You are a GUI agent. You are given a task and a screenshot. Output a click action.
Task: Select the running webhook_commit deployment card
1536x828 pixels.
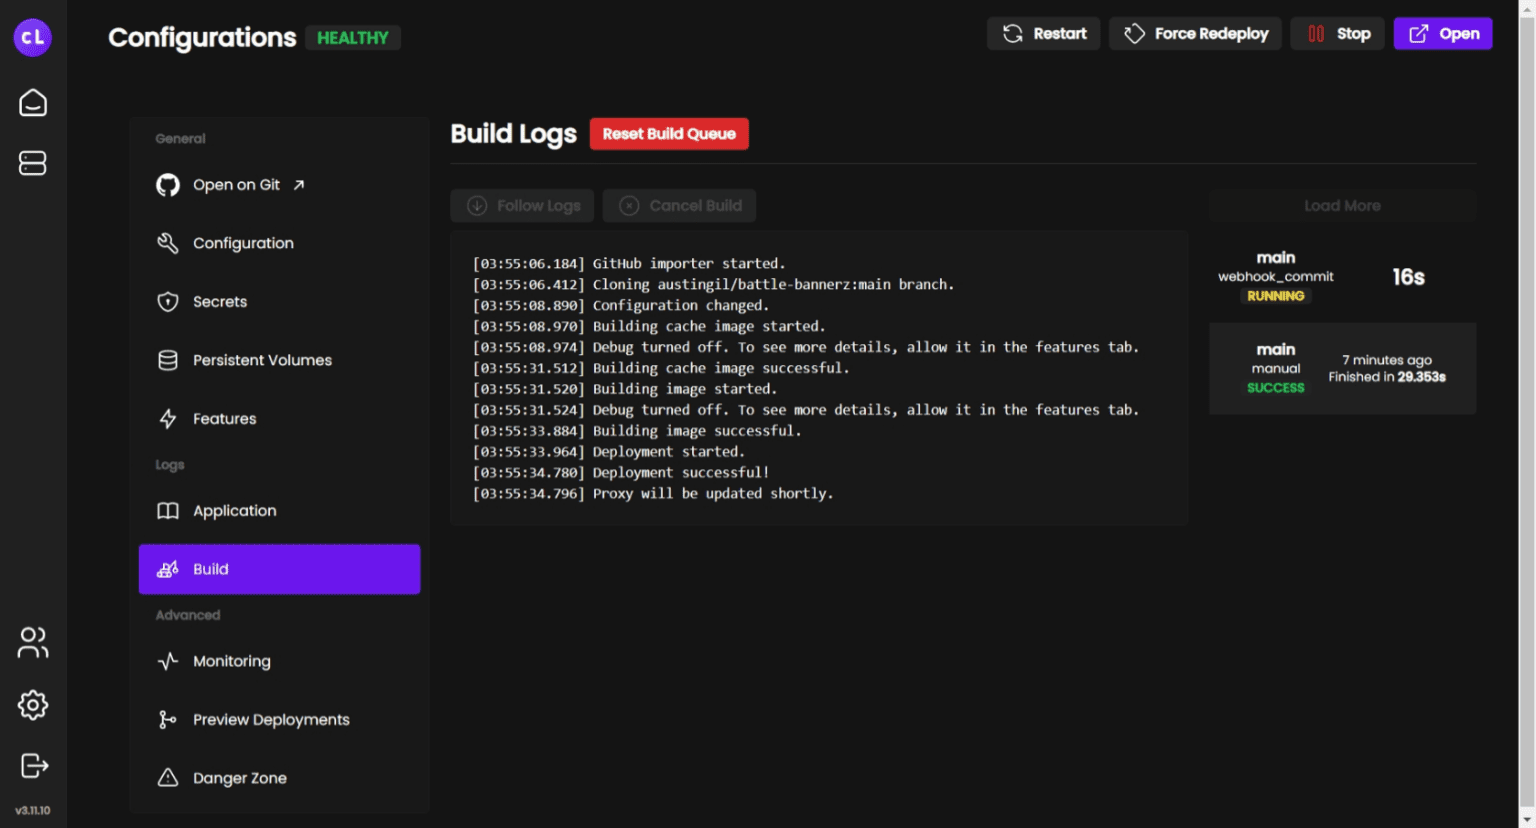[1342, 276]
